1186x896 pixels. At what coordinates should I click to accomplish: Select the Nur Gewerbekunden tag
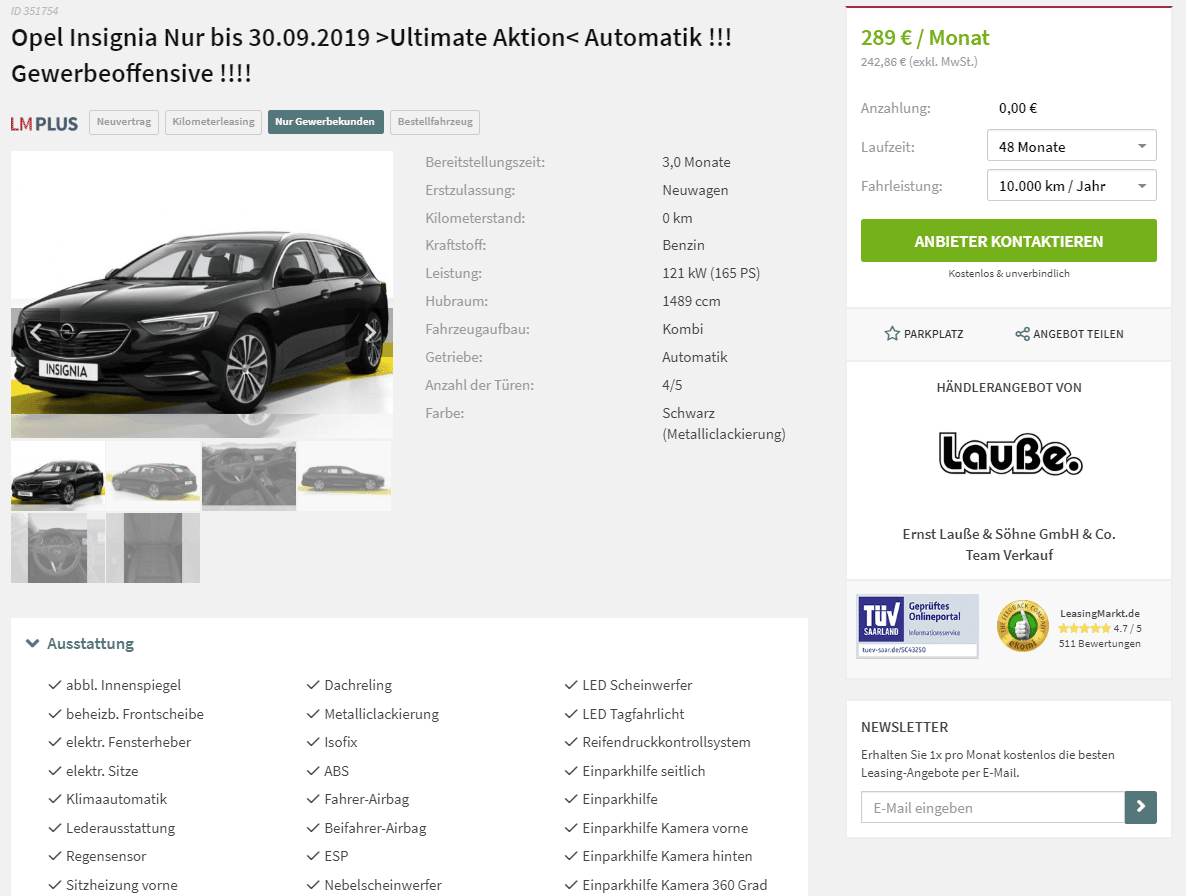(x=325, y=122)
